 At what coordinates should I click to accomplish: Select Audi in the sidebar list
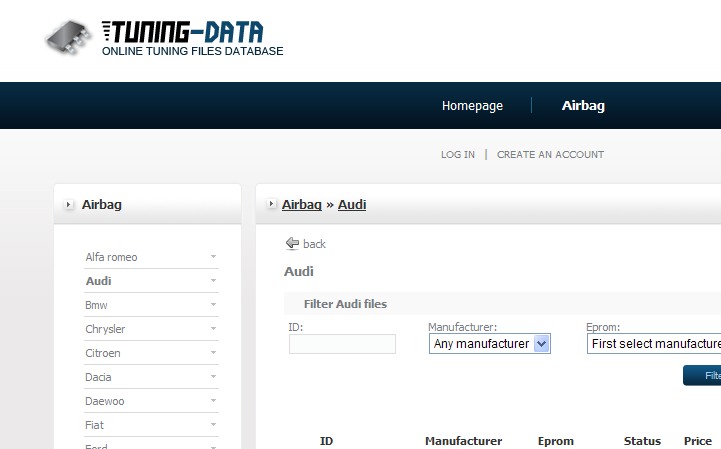(98, 281)
